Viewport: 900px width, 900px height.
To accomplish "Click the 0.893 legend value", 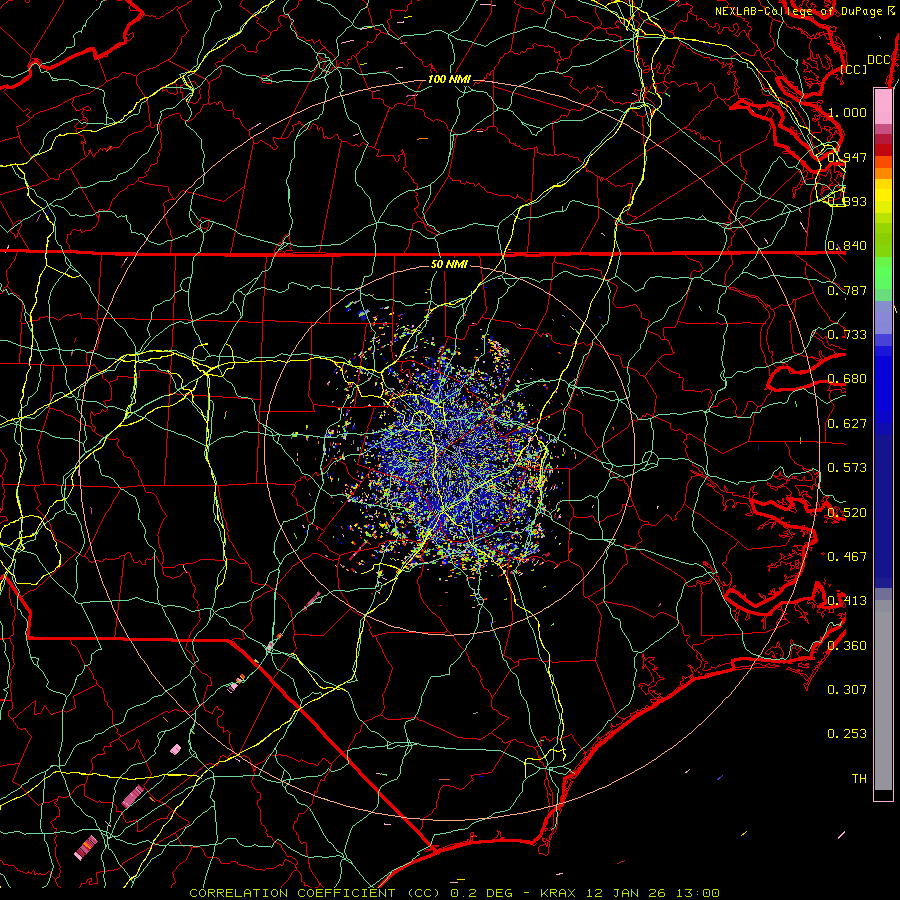I will tap(847, 201).
